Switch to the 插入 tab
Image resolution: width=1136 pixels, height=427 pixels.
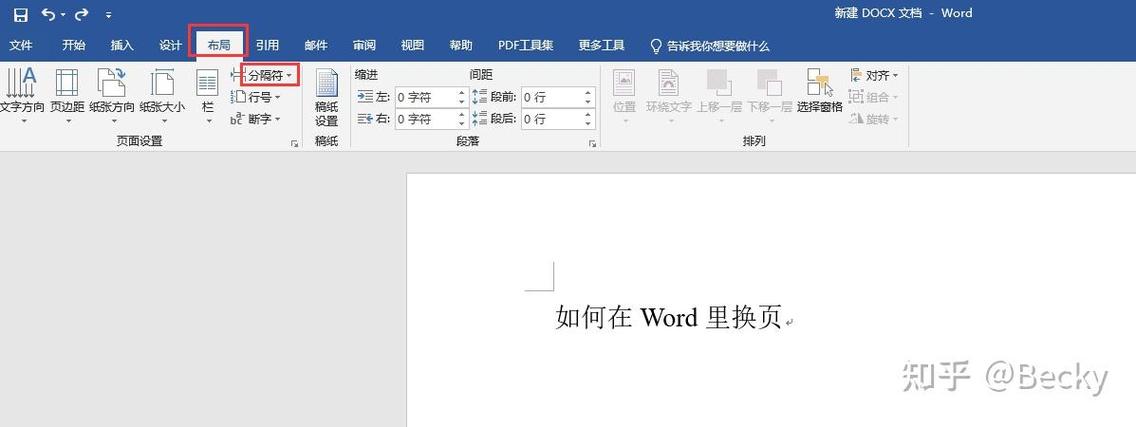click(122, 45)
